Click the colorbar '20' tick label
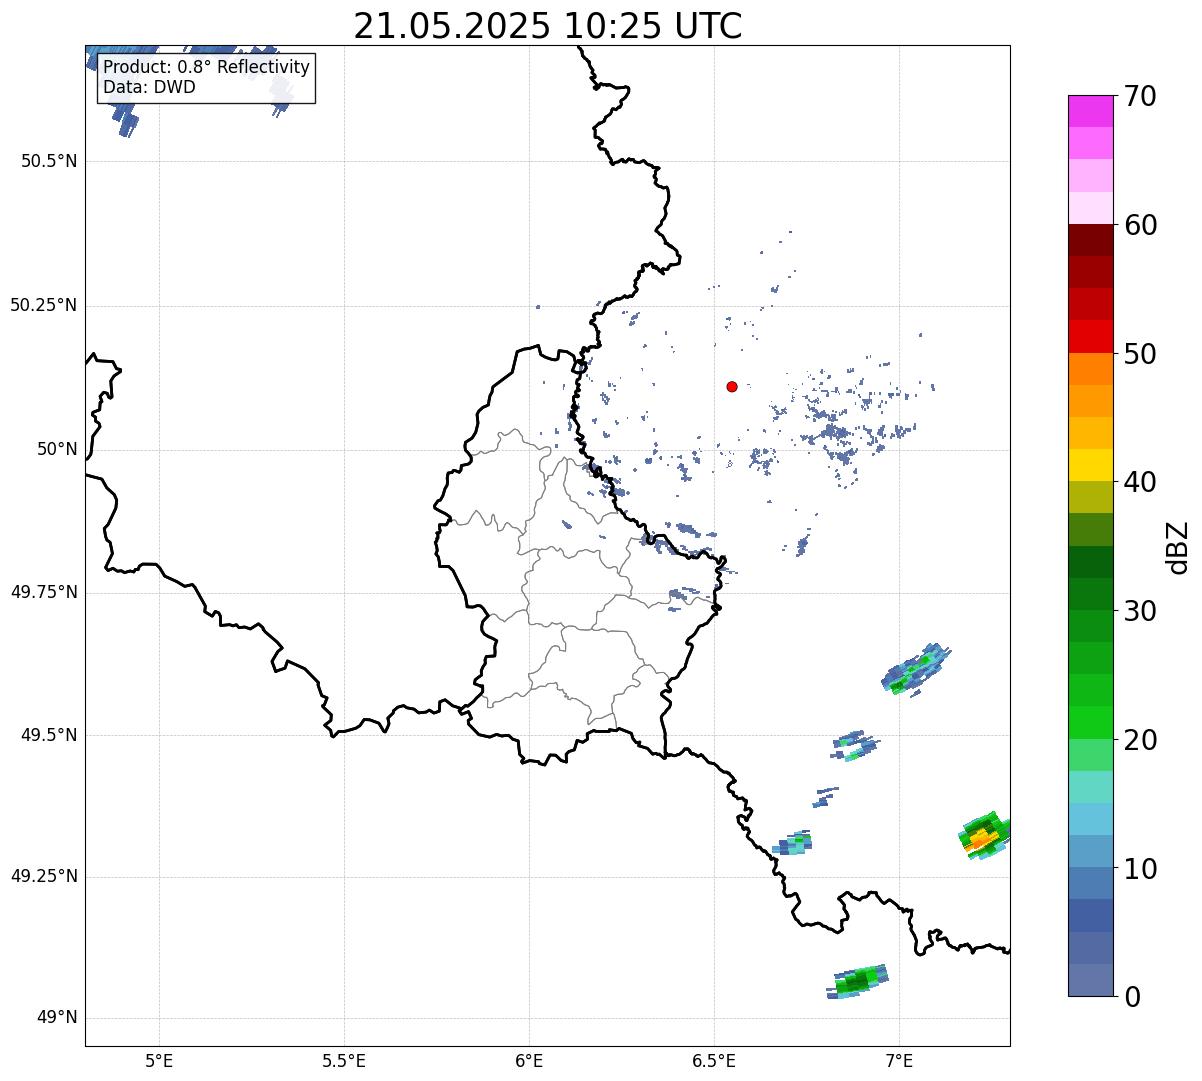This screenshot has height=1081, width=1202. [x=1140, y=740]
